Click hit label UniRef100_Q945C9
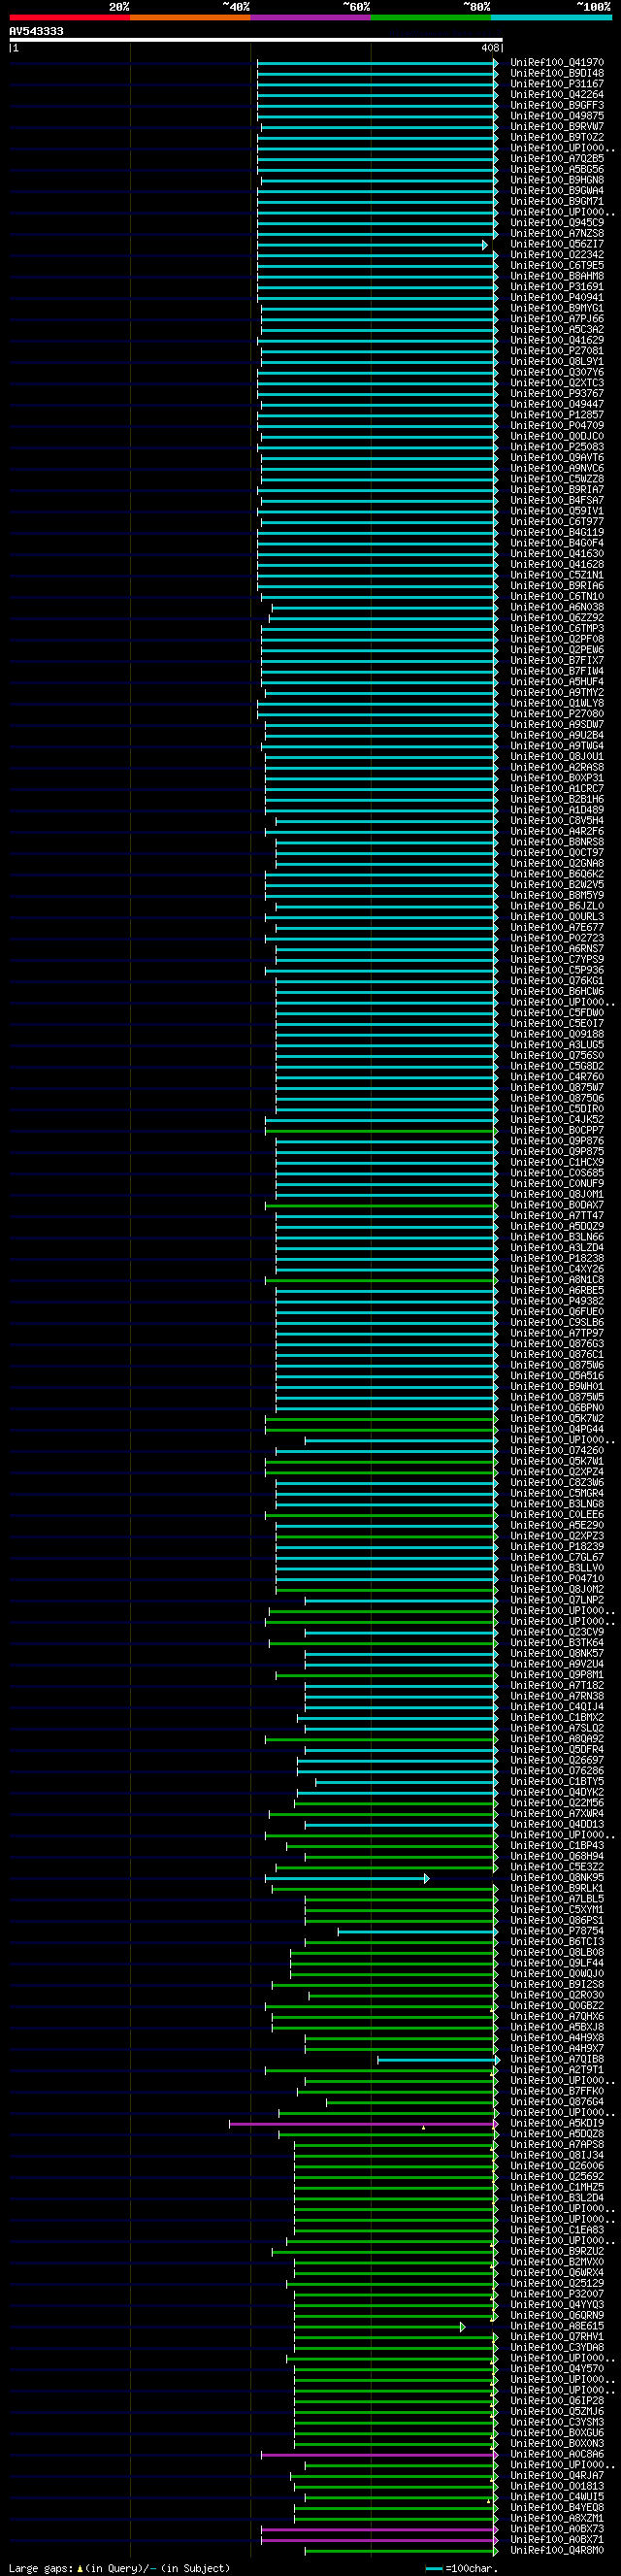 click(x=557, y=223)
